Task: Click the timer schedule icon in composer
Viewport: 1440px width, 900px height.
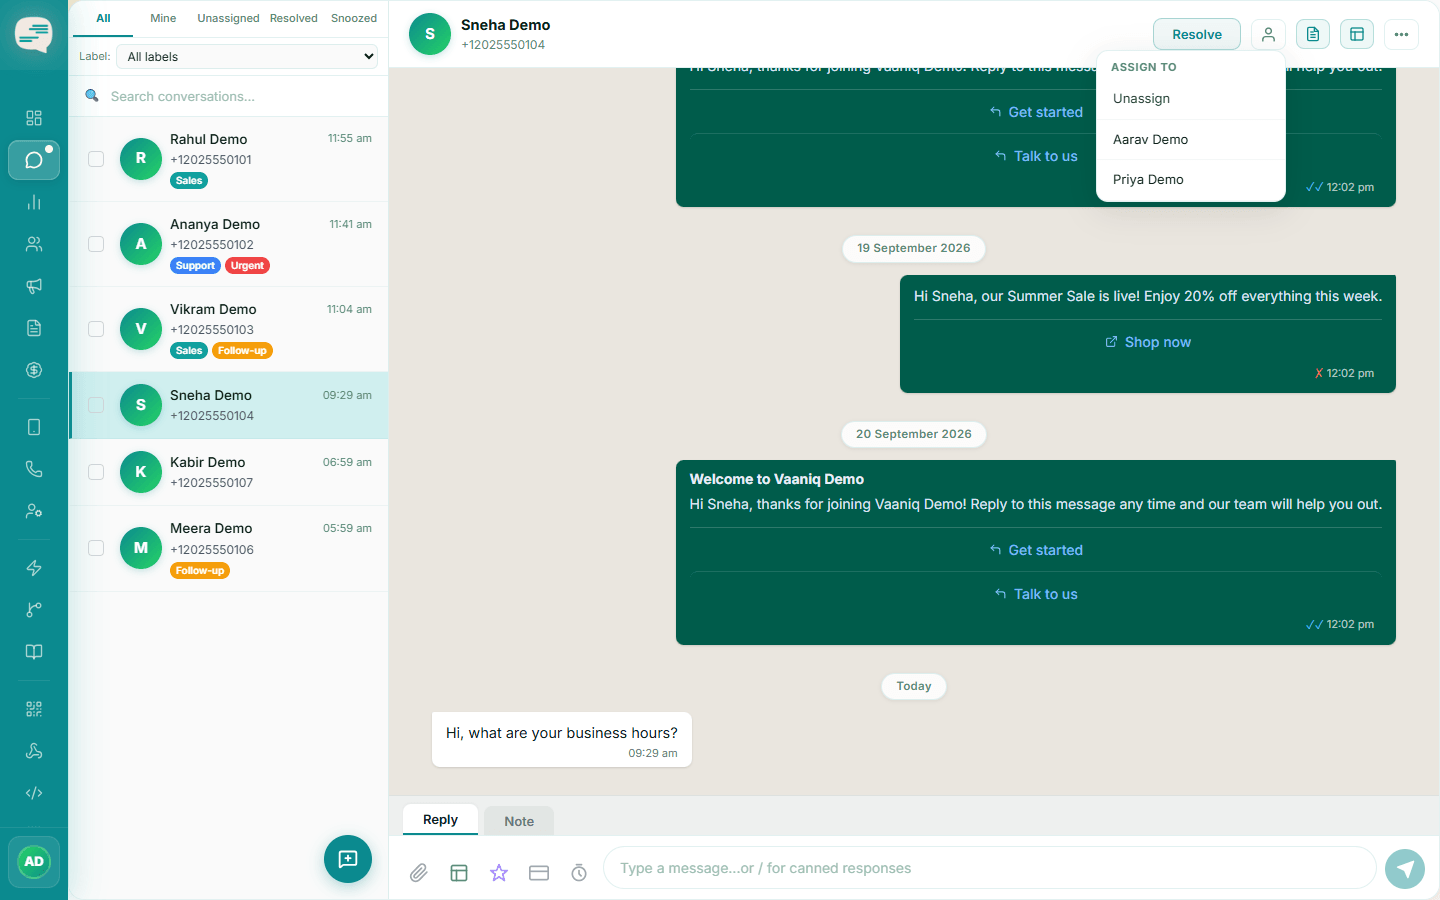Action: (579, 873)
